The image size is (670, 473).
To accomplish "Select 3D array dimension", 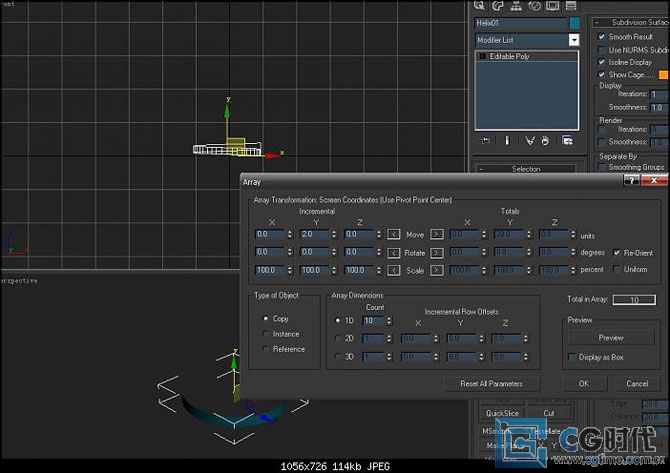I will click(x=338, y=356).
